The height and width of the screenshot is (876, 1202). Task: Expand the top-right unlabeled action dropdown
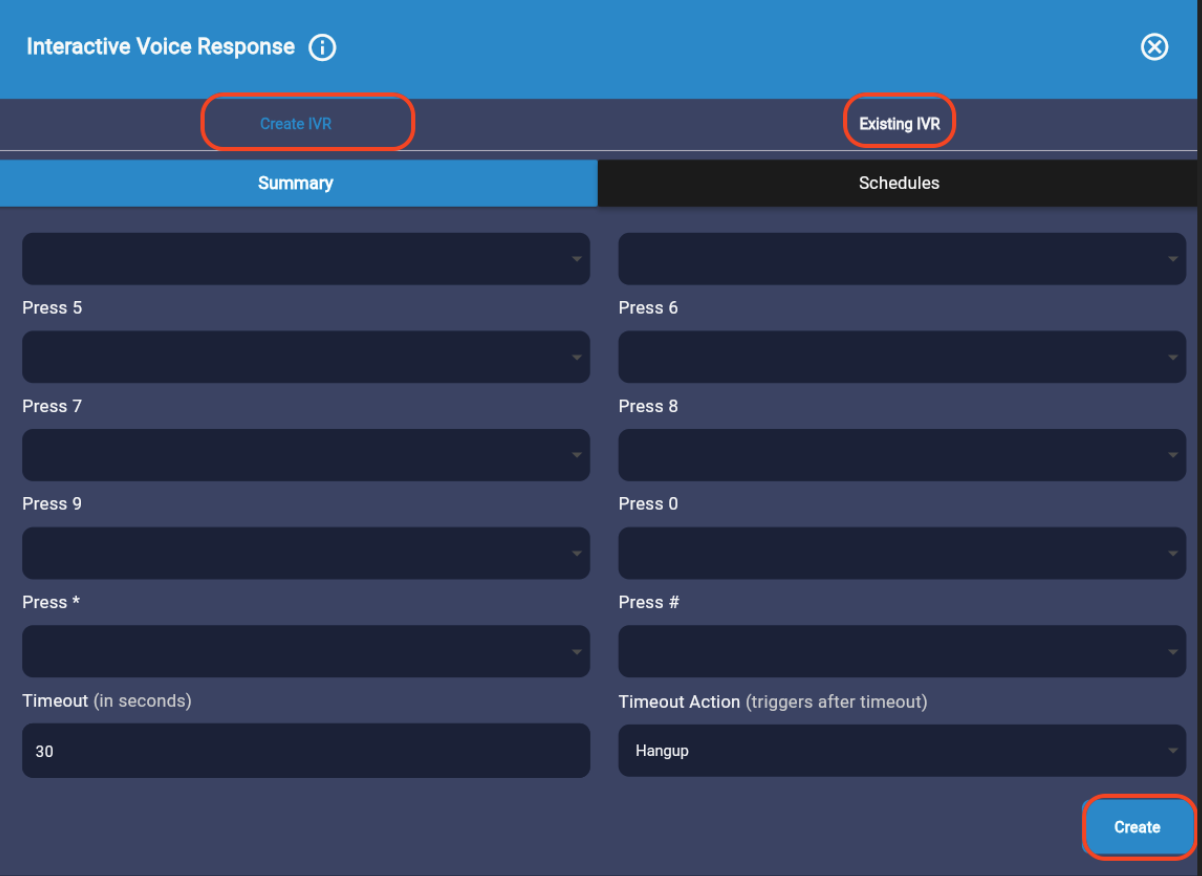(902, 259)
